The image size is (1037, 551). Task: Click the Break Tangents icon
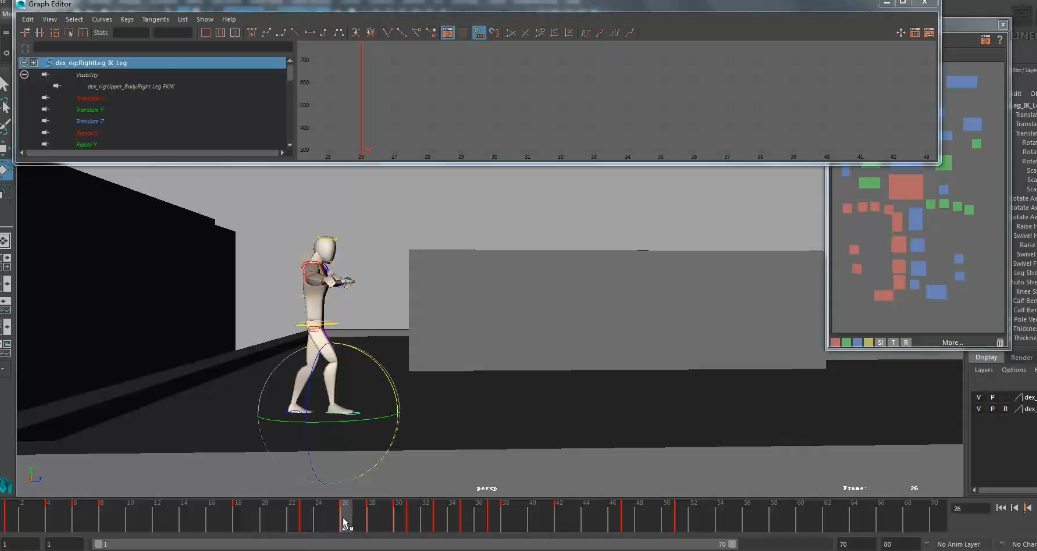388,32
